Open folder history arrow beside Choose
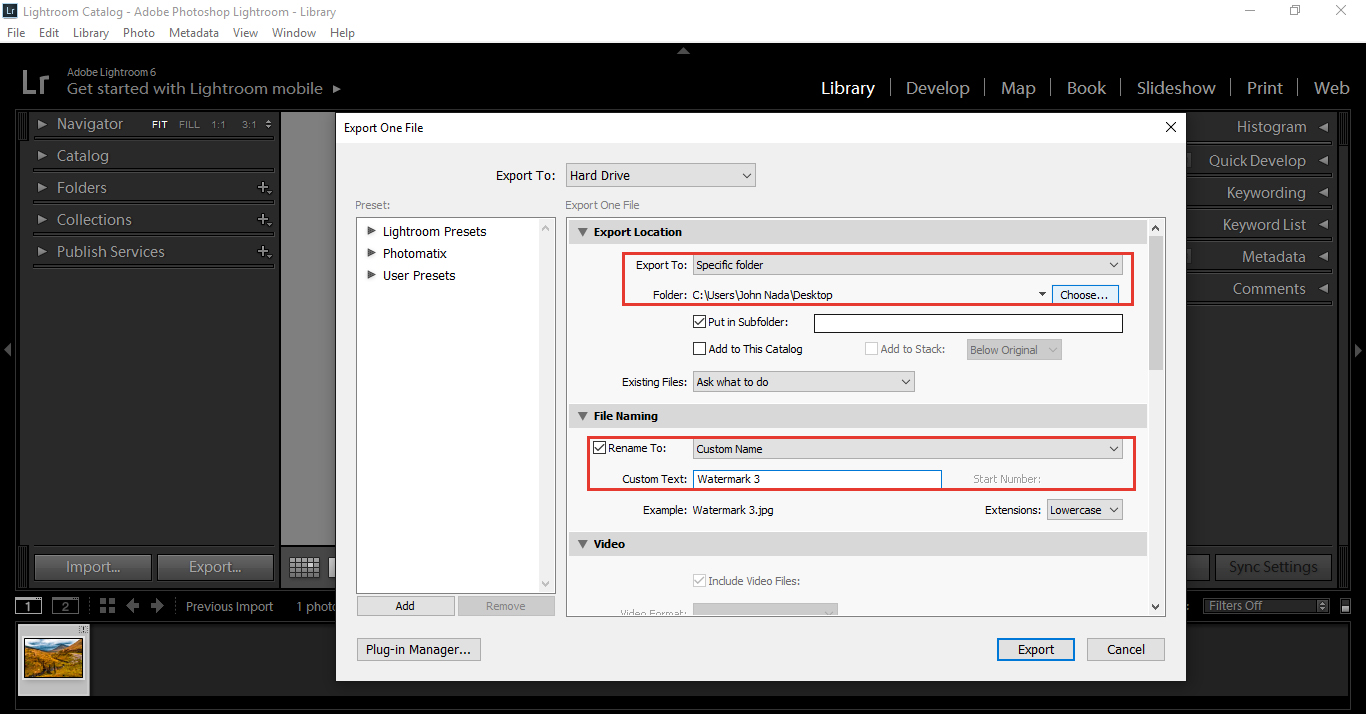1366x714 pixels. (x=1042, y=295)
